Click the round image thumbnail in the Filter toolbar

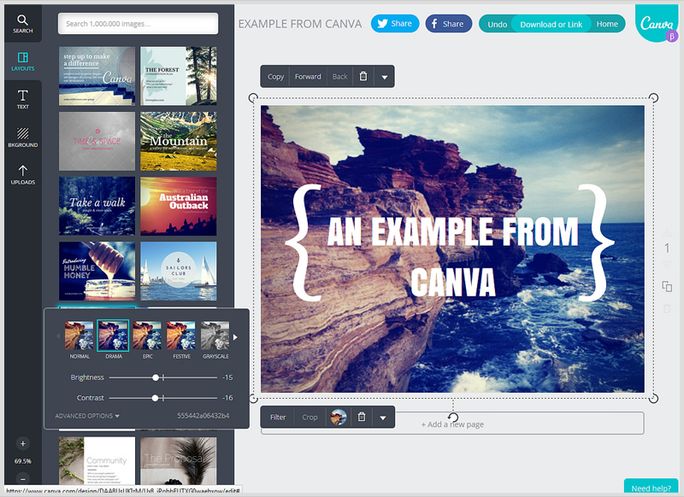pyautogui.click(x=338, y=417)
